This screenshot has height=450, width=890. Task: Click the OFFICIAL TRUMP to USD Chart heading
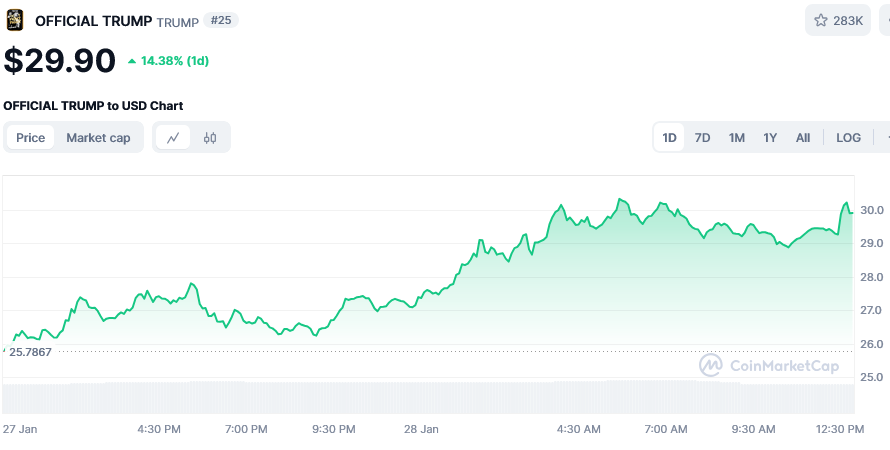pos(93,106)
